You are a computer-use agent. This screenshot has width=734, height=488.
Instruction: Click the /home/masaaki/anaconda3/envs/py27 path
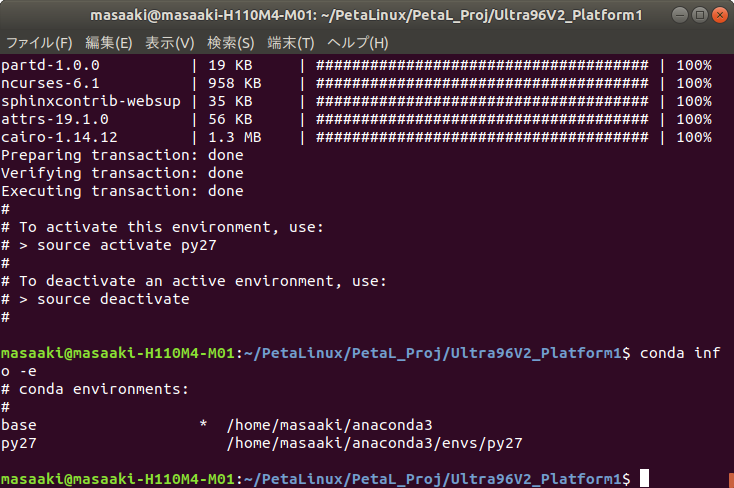pyautogui.click(x=374, y=443)
